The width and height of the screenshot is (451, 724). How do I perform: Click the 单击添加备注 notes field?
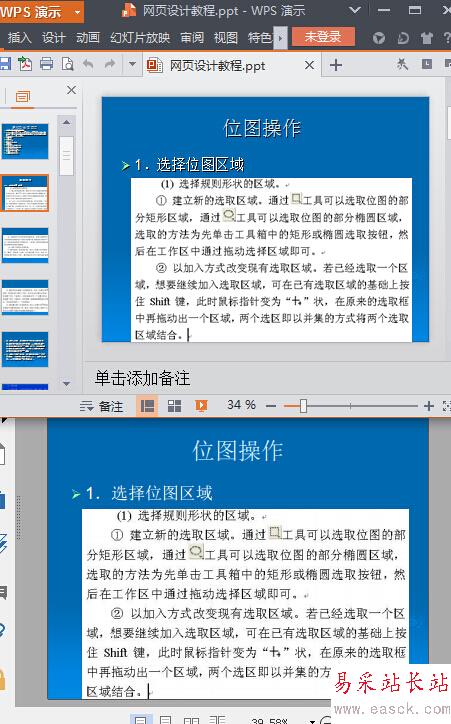click(x=143, y=378)
